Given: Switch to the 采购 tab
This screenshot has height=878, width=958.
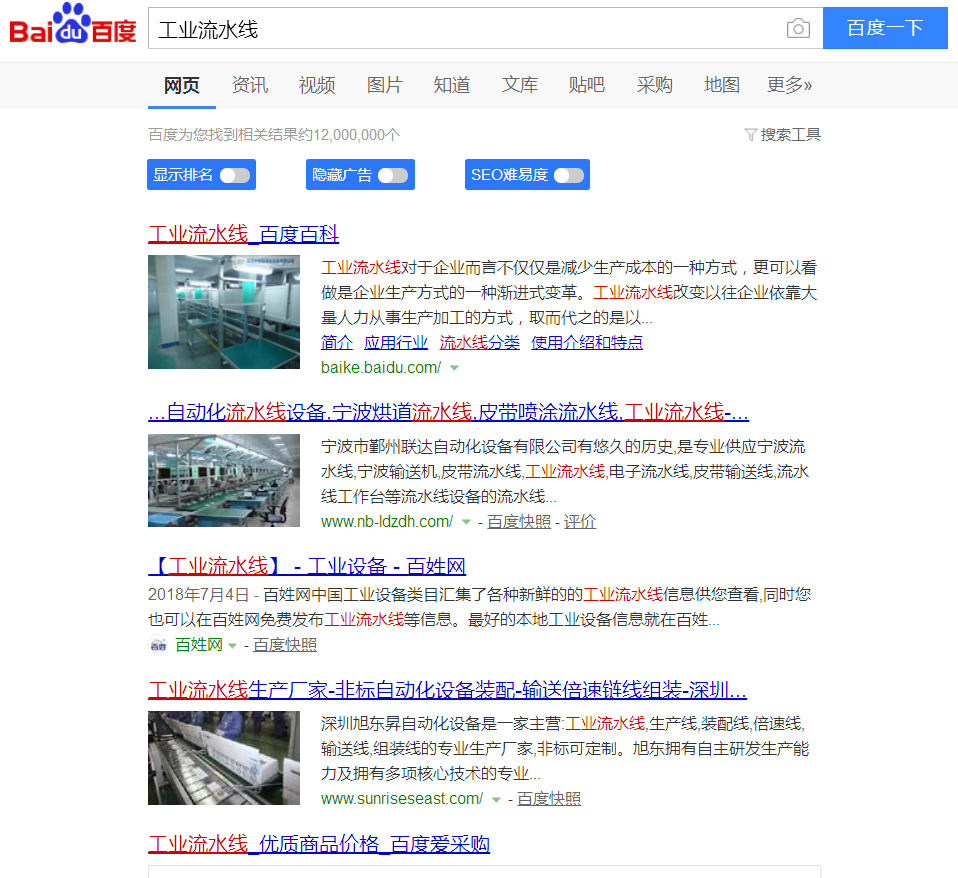Looking at the screenshot, I should coord(654,85).
